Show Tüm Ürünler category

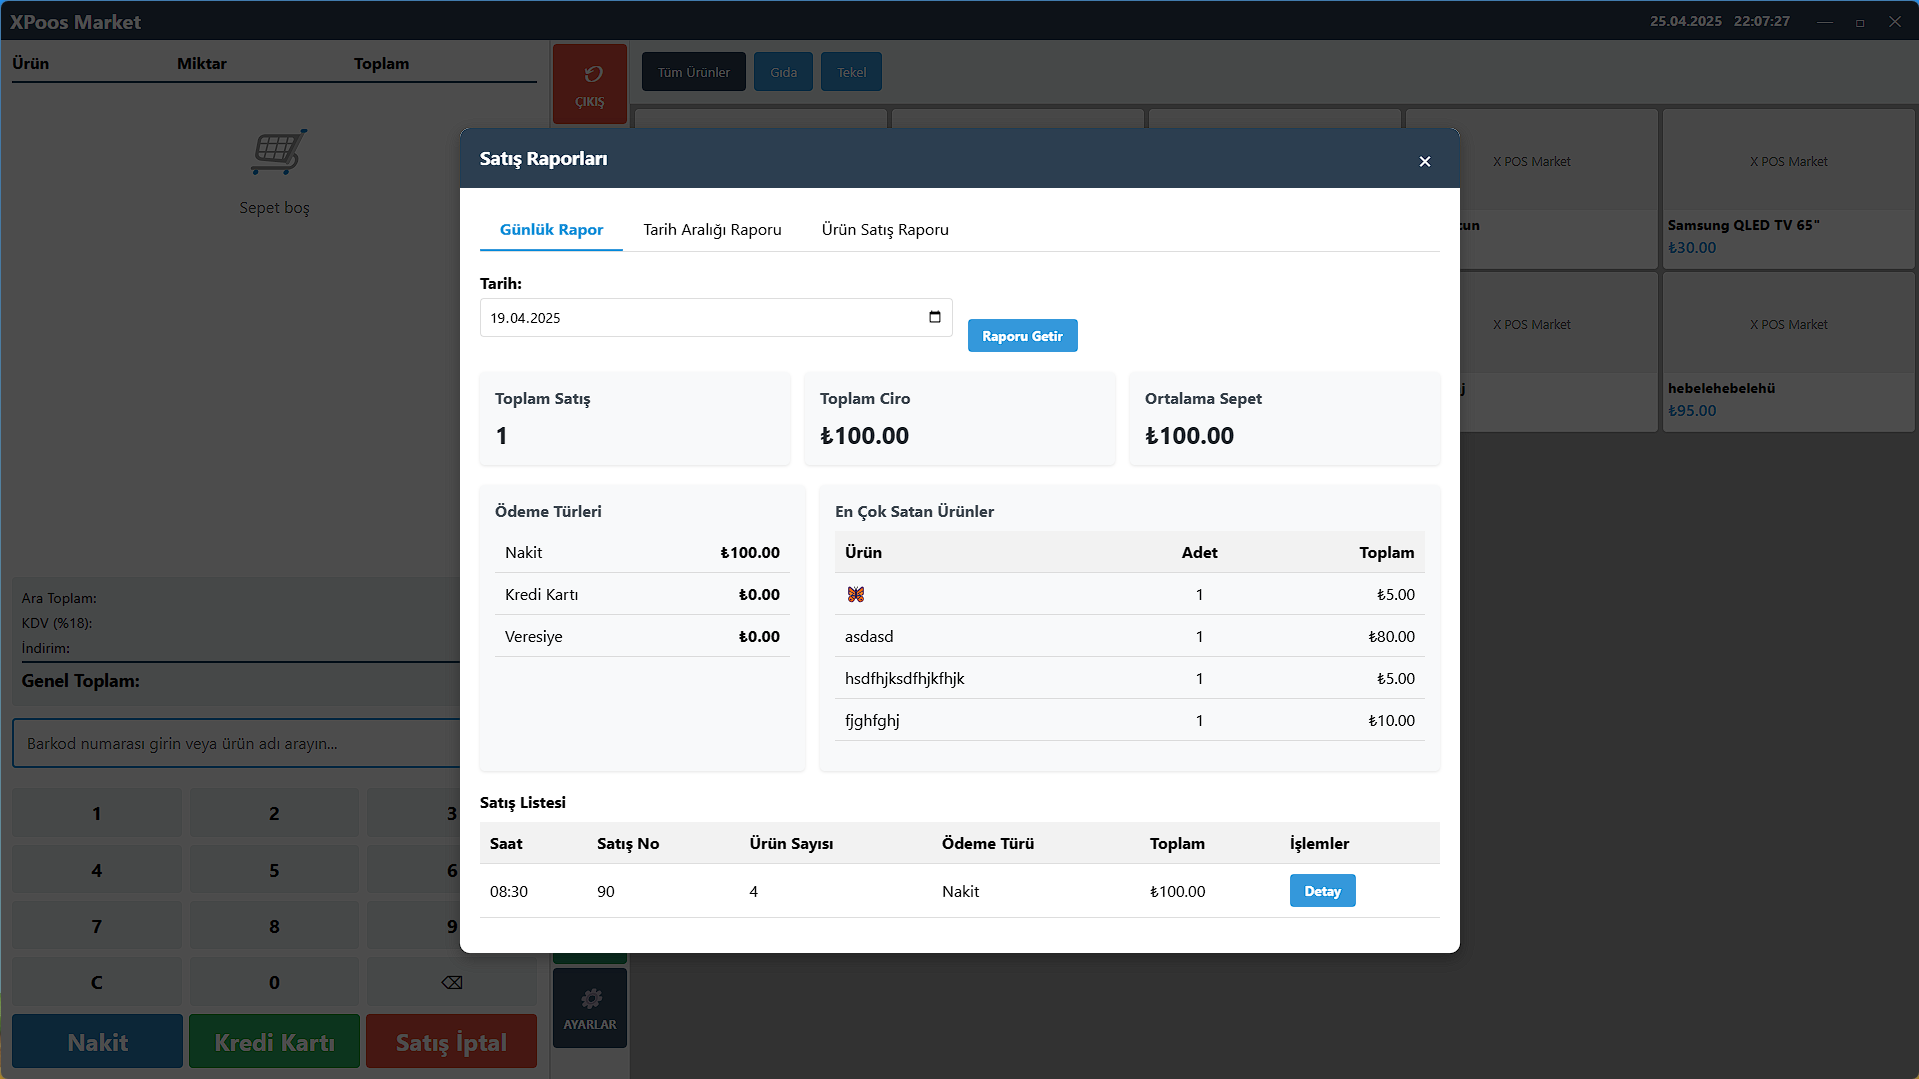coord(693,72)
